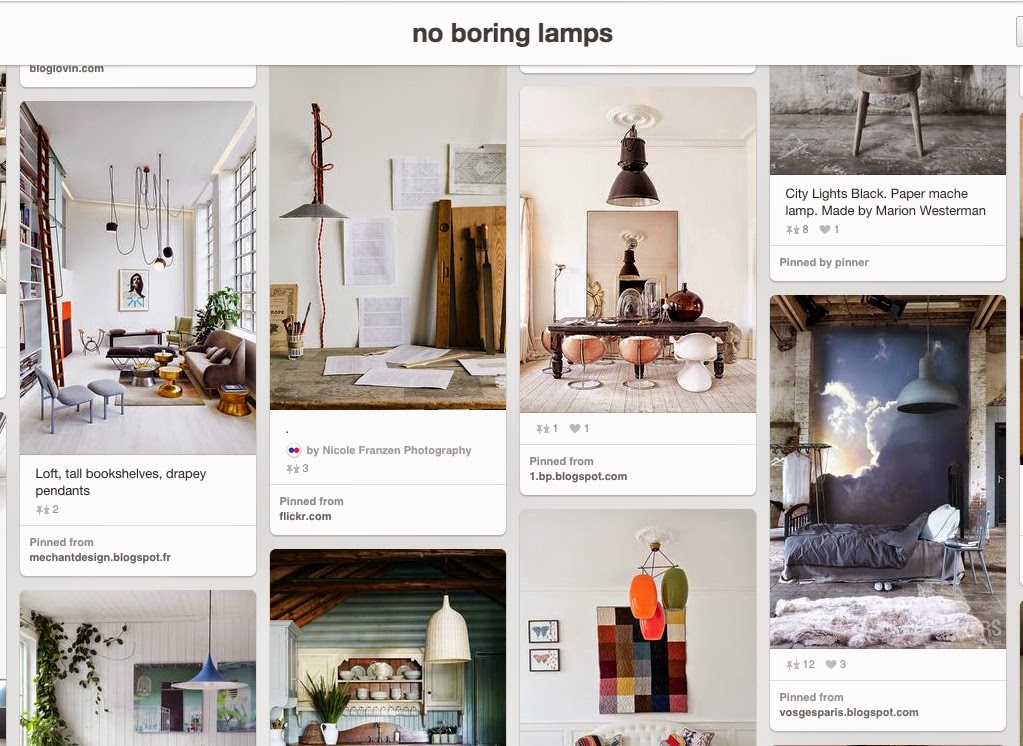Open the red cord desk lamp image
The image size is (1023, 746).
[x=388, y=238]
